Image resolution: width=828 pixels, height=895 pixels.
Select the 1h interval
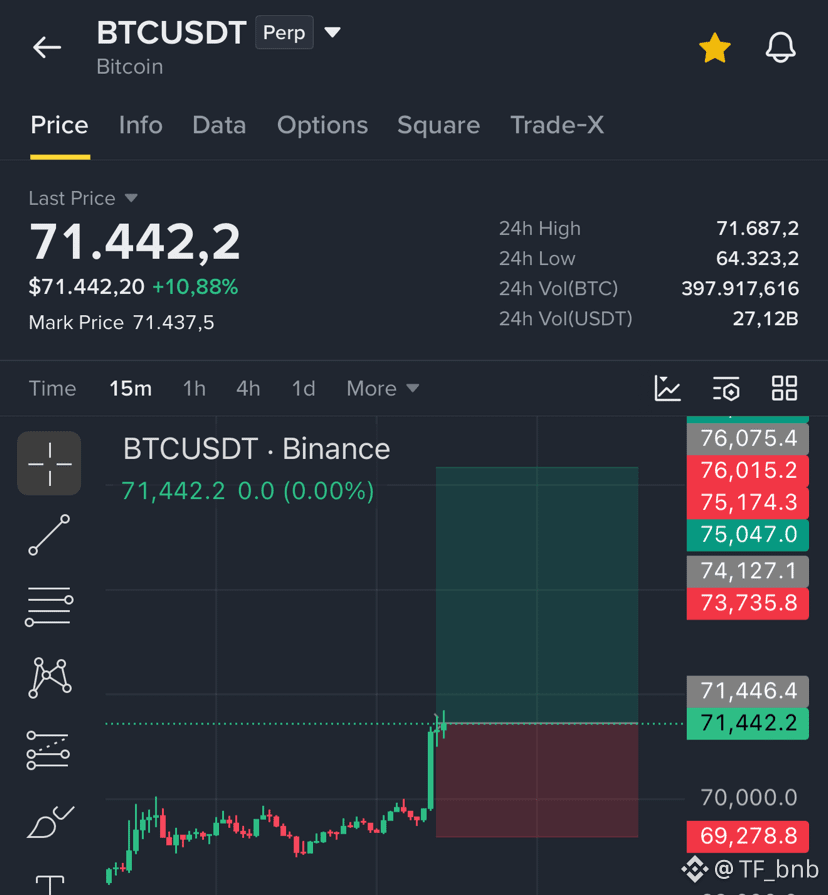pos(194,389)
